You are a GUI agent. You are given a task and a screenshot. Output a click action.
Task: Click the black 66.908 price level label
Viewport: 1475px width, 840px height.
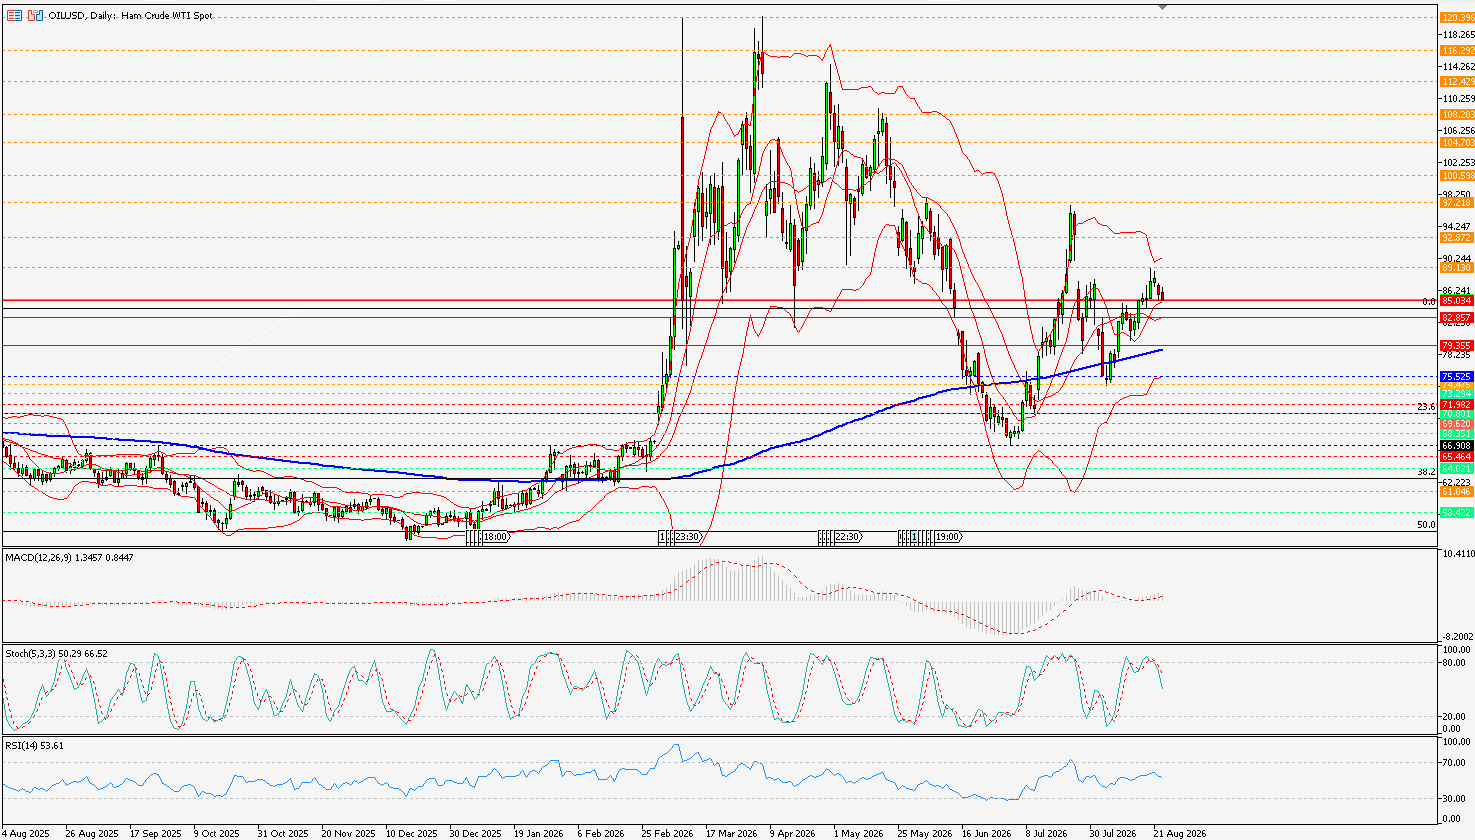1455,446
